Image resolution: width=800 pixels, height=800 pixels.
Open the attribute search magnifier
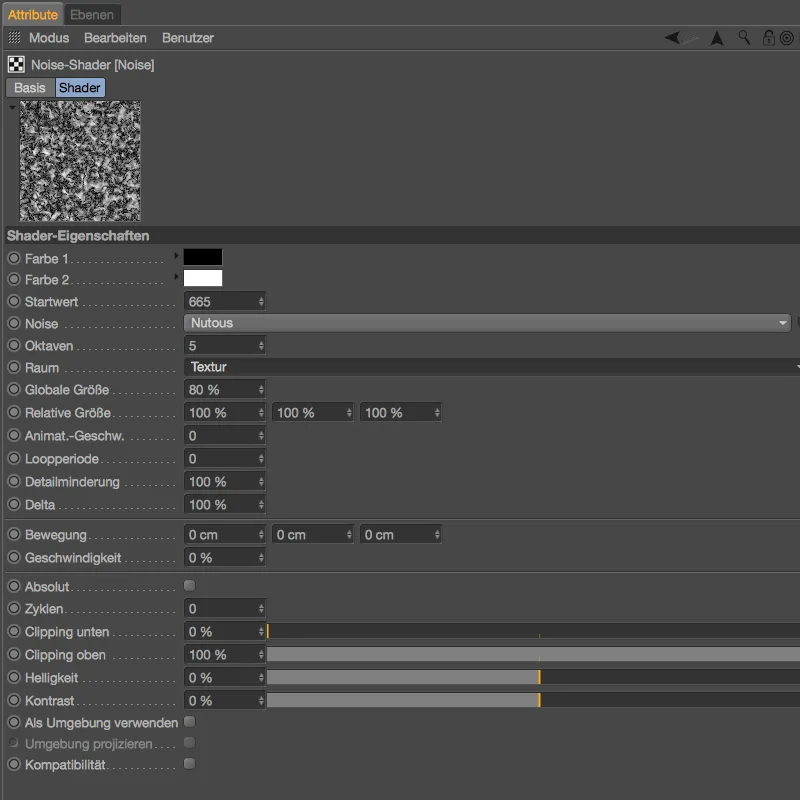[x=744, y=38]
